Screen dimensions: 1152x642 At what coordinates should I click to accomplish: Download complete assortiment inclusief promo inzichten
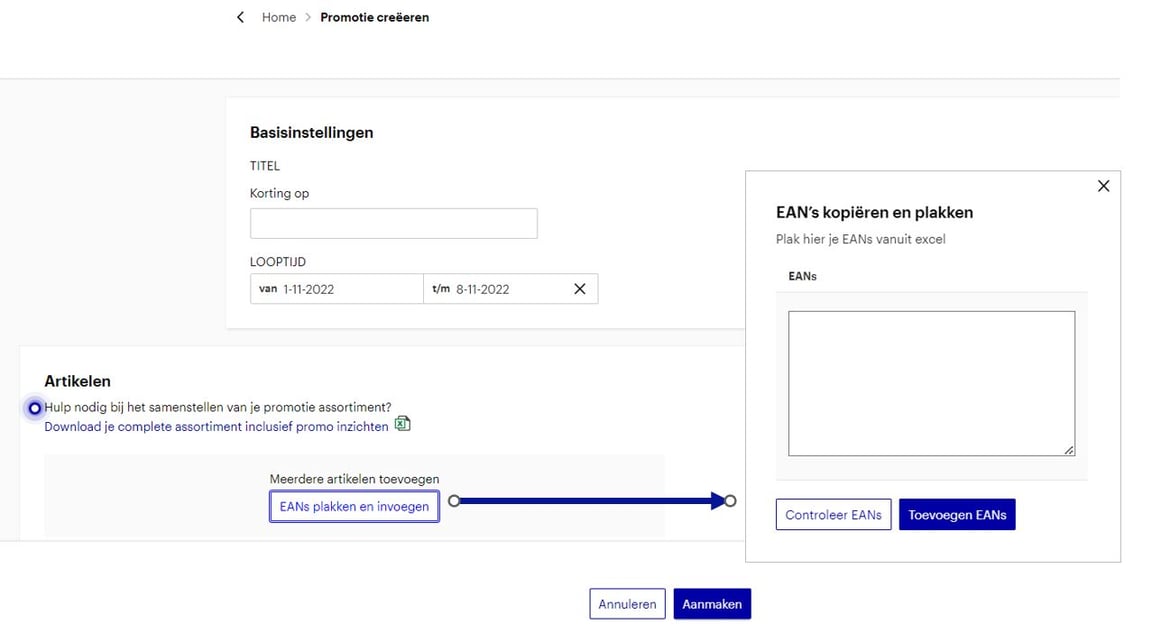(216, 426)
